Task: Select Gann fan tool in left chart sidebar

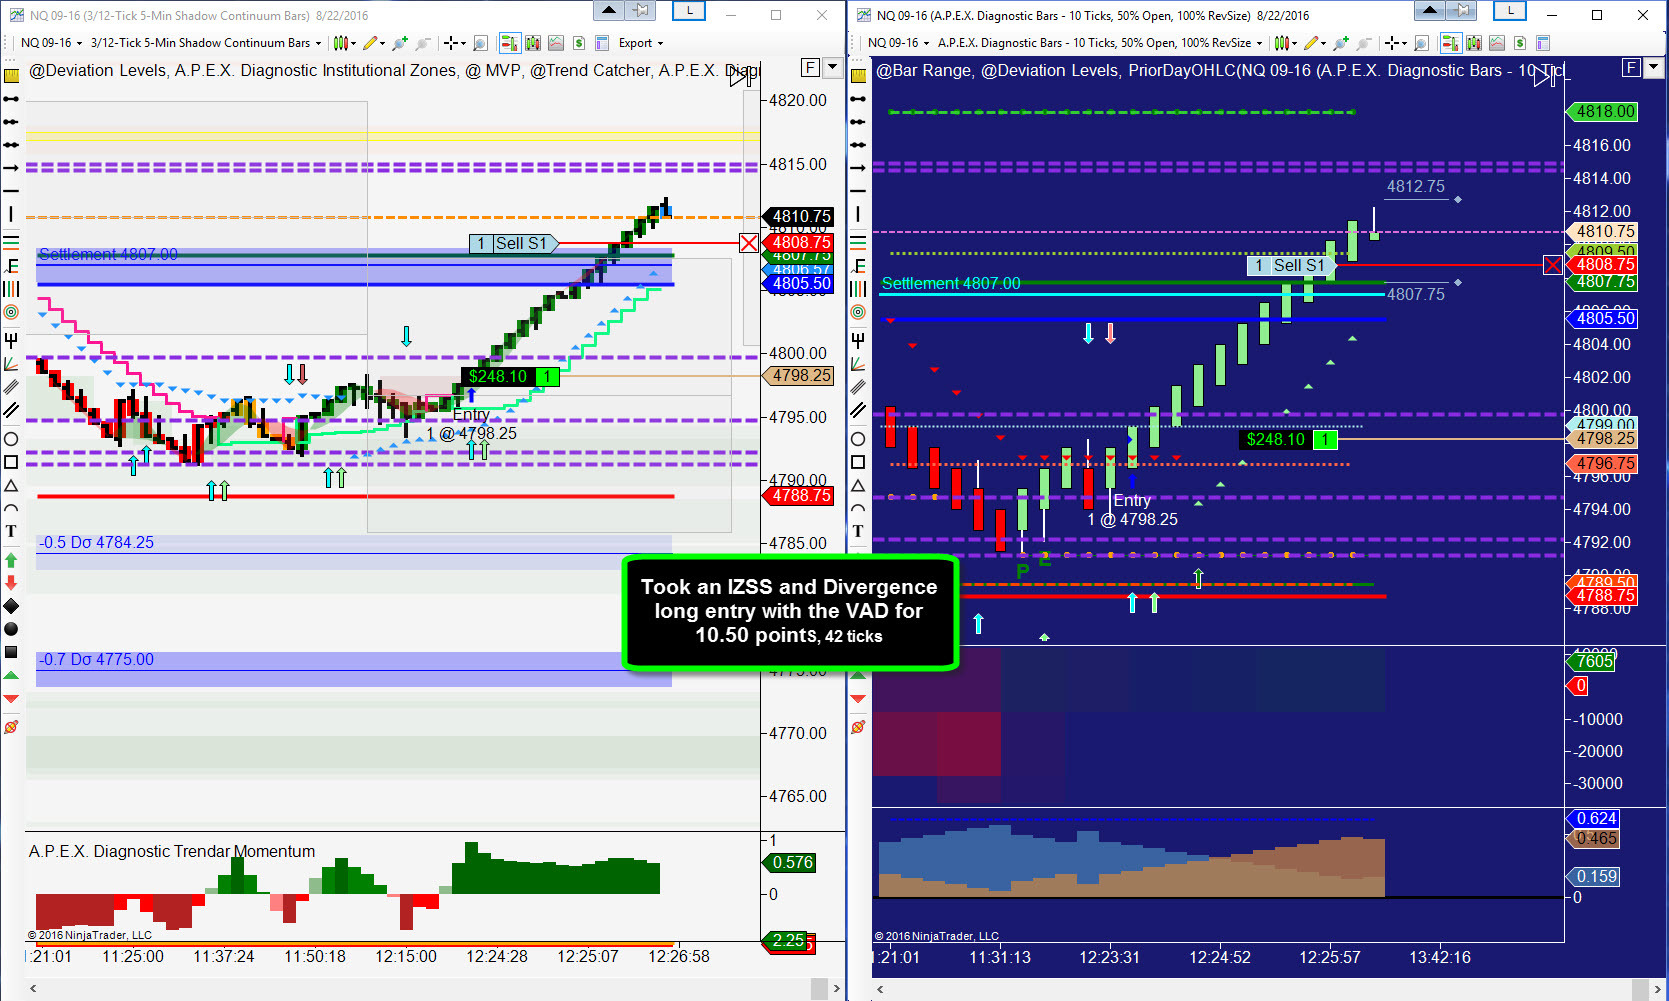Action: pos(12,364)
